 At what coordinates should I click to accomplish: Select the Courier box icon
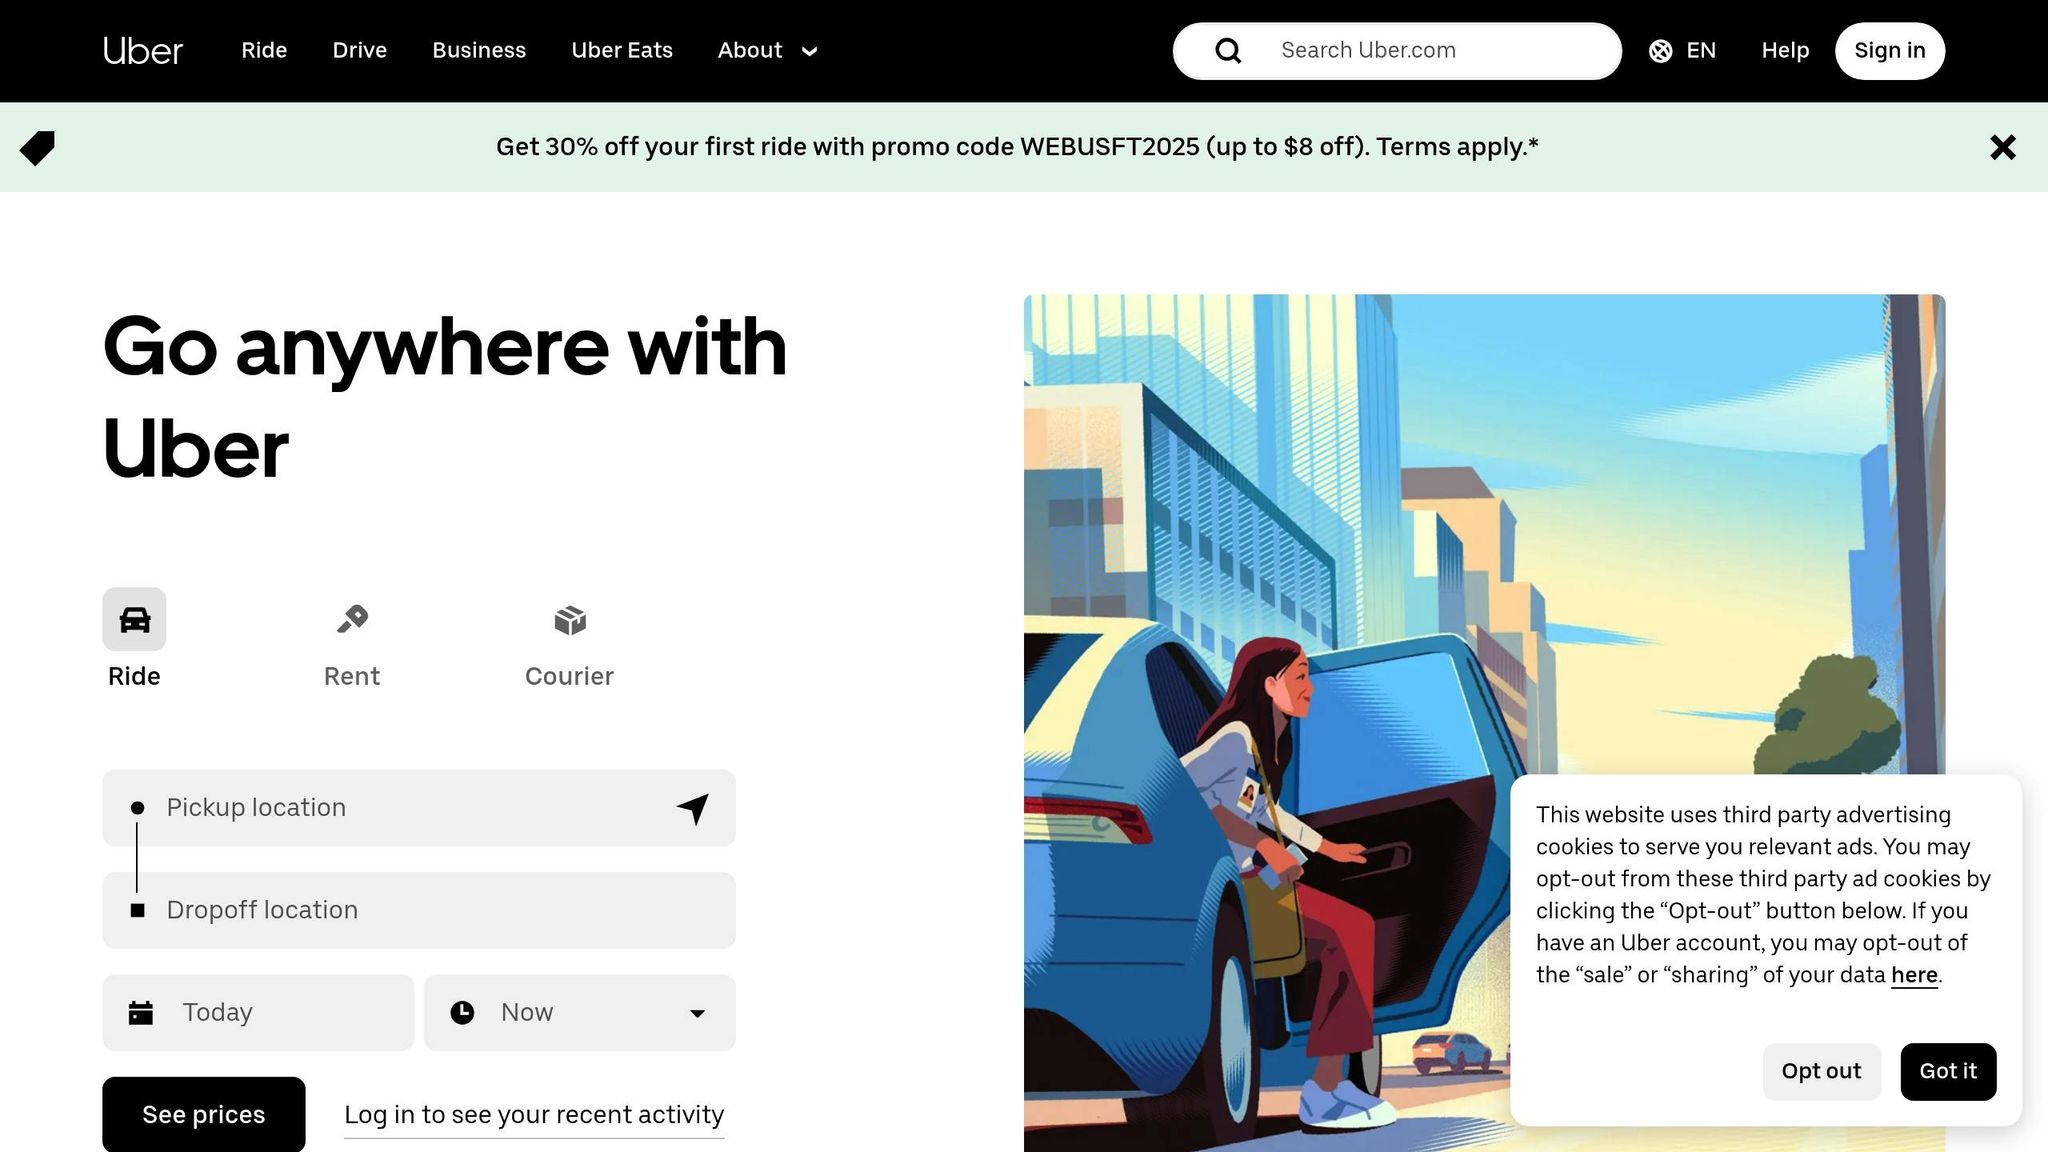coord(570,620)
